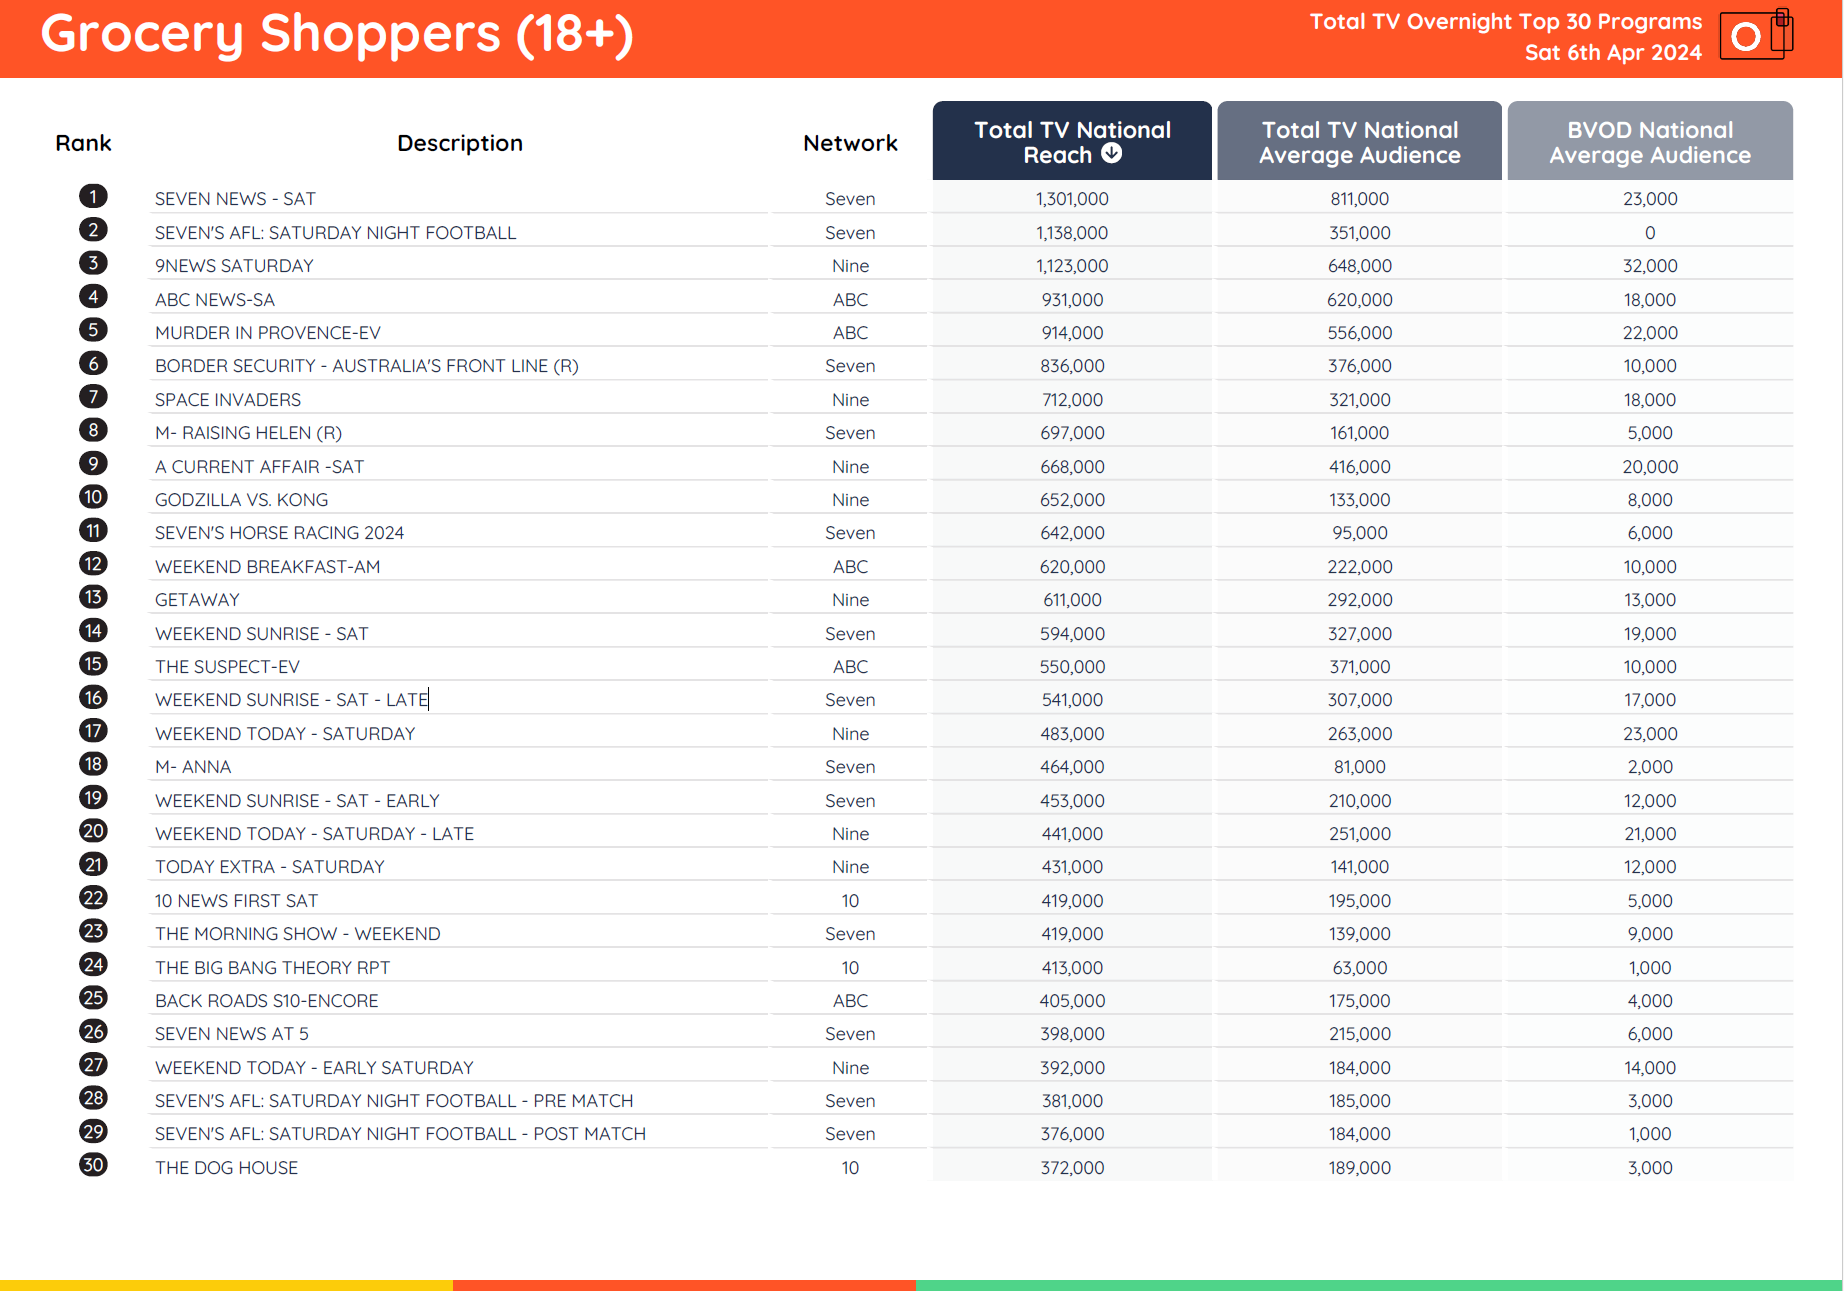
Task: Click the rank 16 number badge
Action: pos(93,698)
